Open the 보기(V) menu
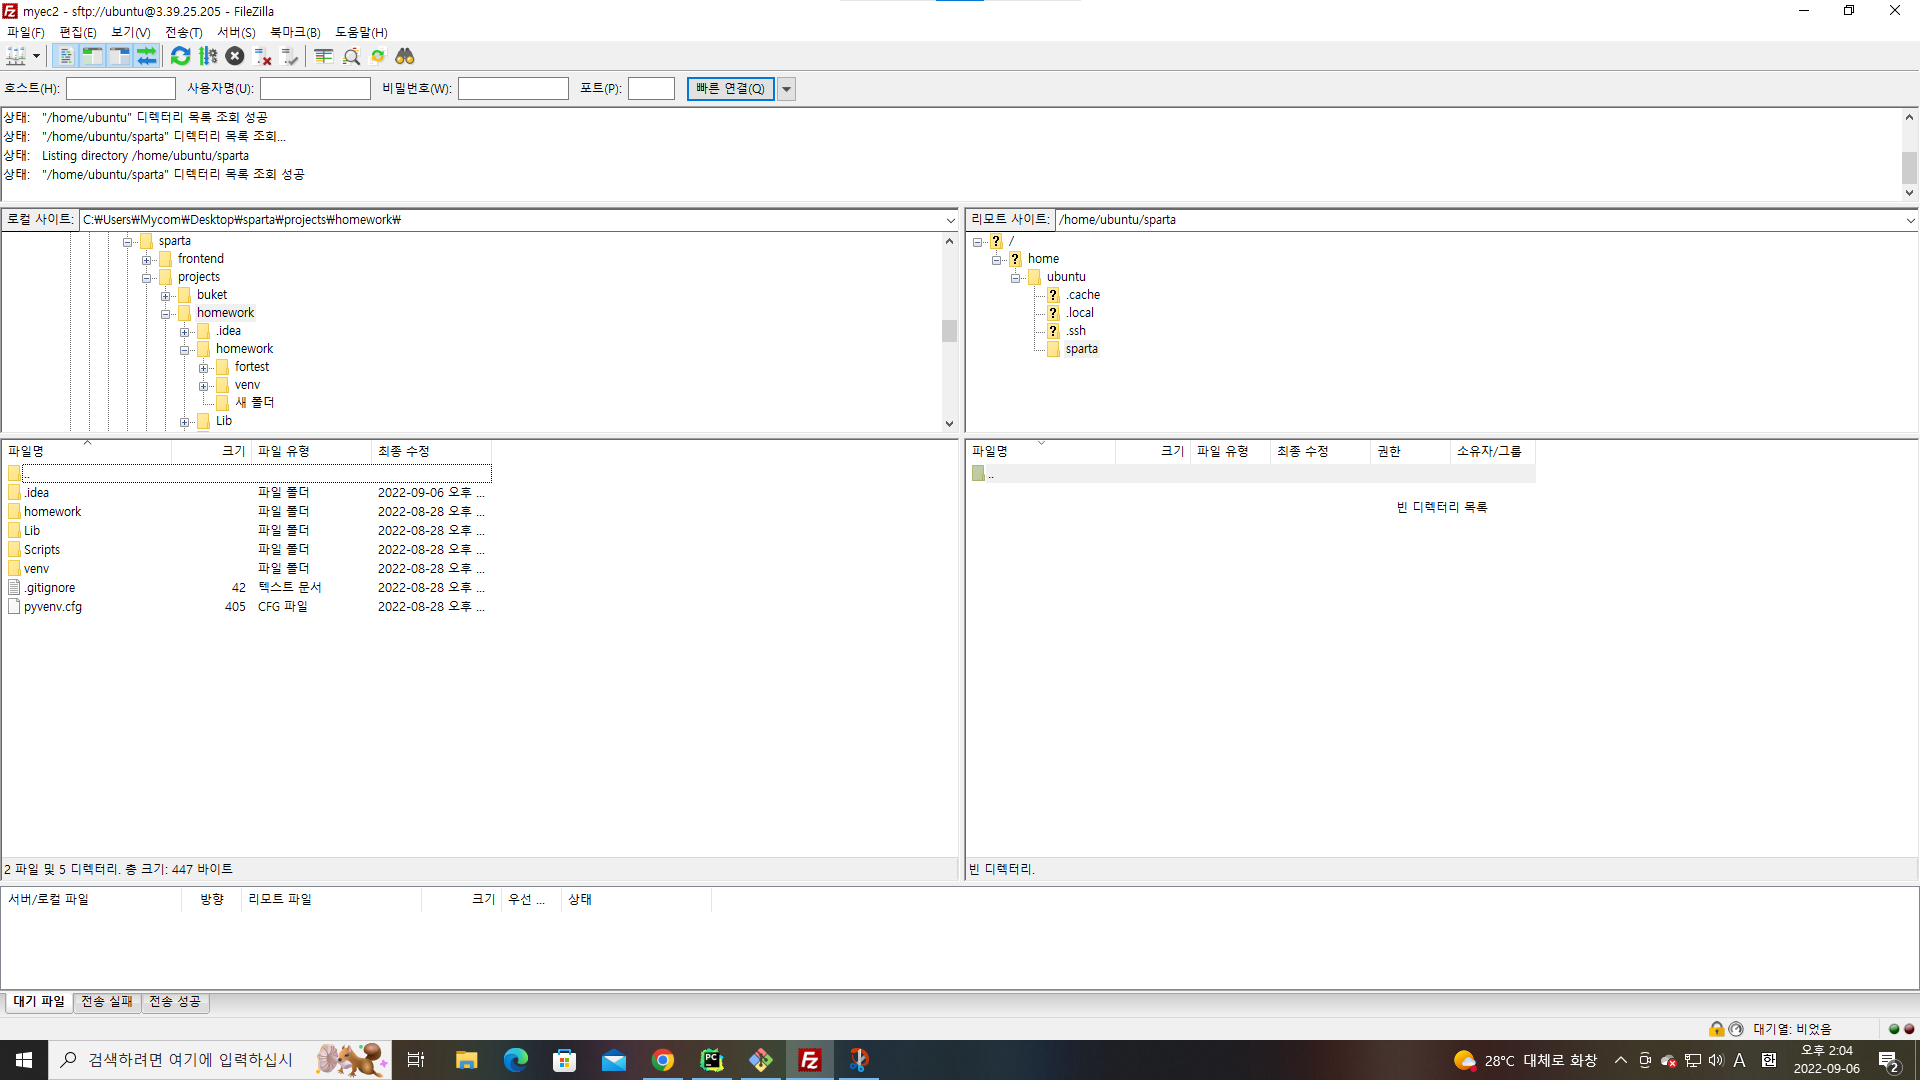 point(131,32)
